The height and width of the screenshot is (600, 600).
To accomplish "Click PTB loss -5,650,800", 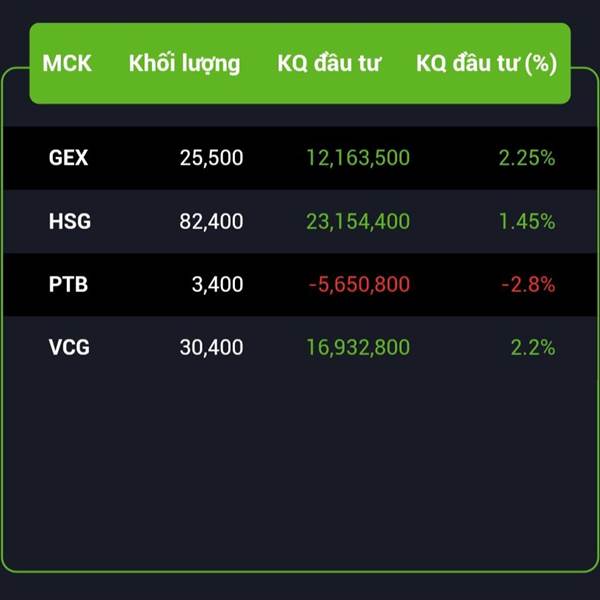I will pos(359,285).
